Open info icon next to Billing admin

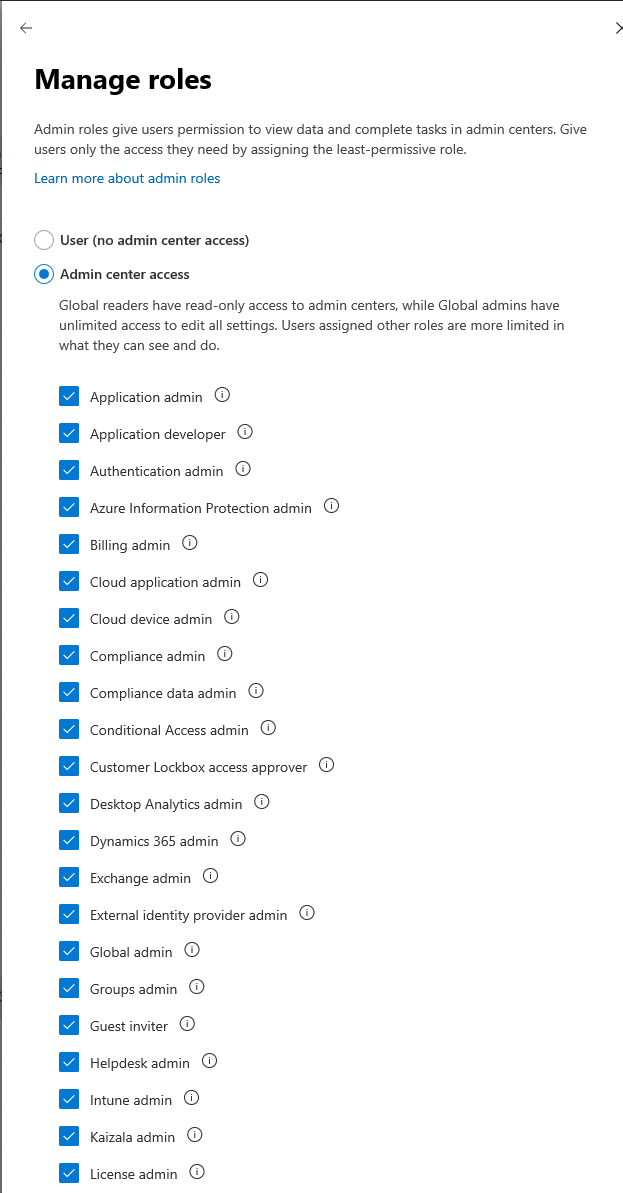coord(189,543)
